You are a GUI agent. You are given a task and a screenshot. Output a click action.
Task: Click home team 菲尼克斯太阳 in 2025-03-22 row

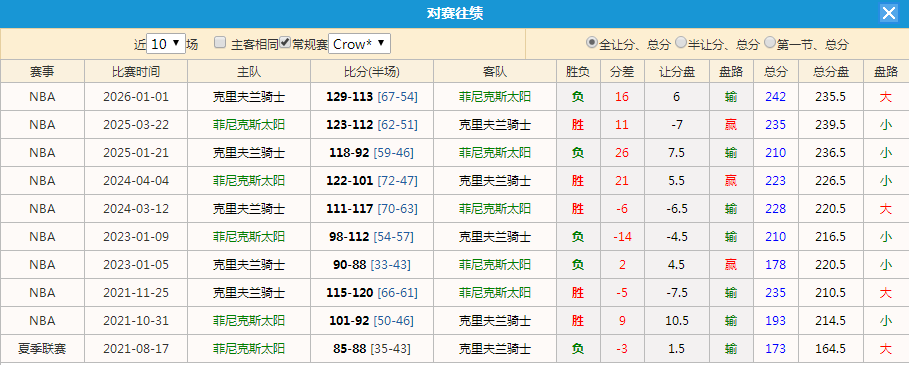249,125
